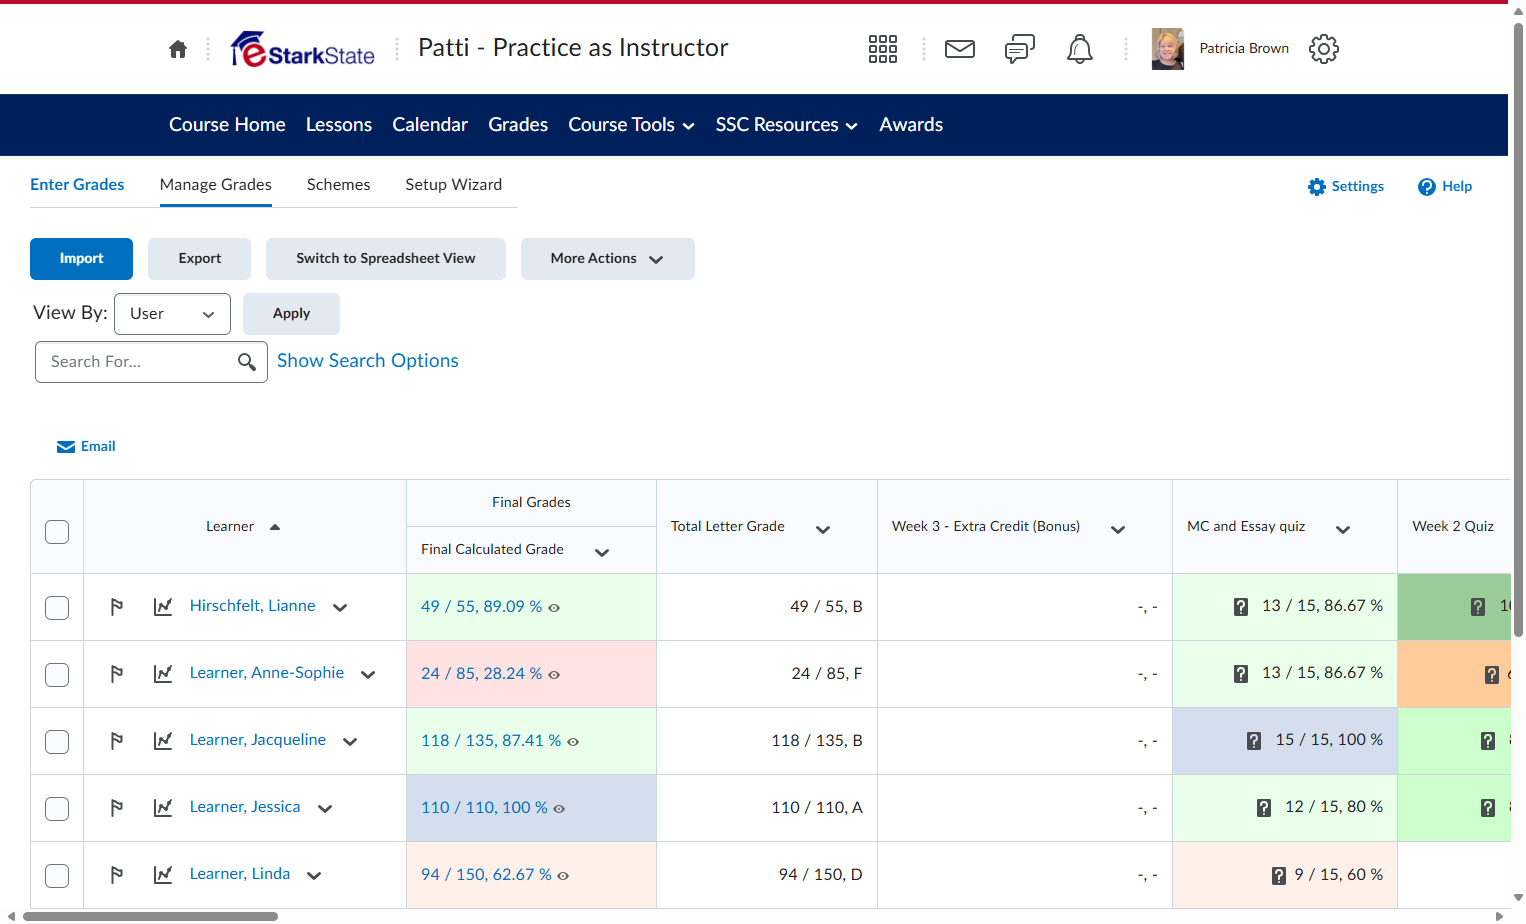Open the SSC Resources menu
The image size is (1526, 924).
(x=787, y=125)
